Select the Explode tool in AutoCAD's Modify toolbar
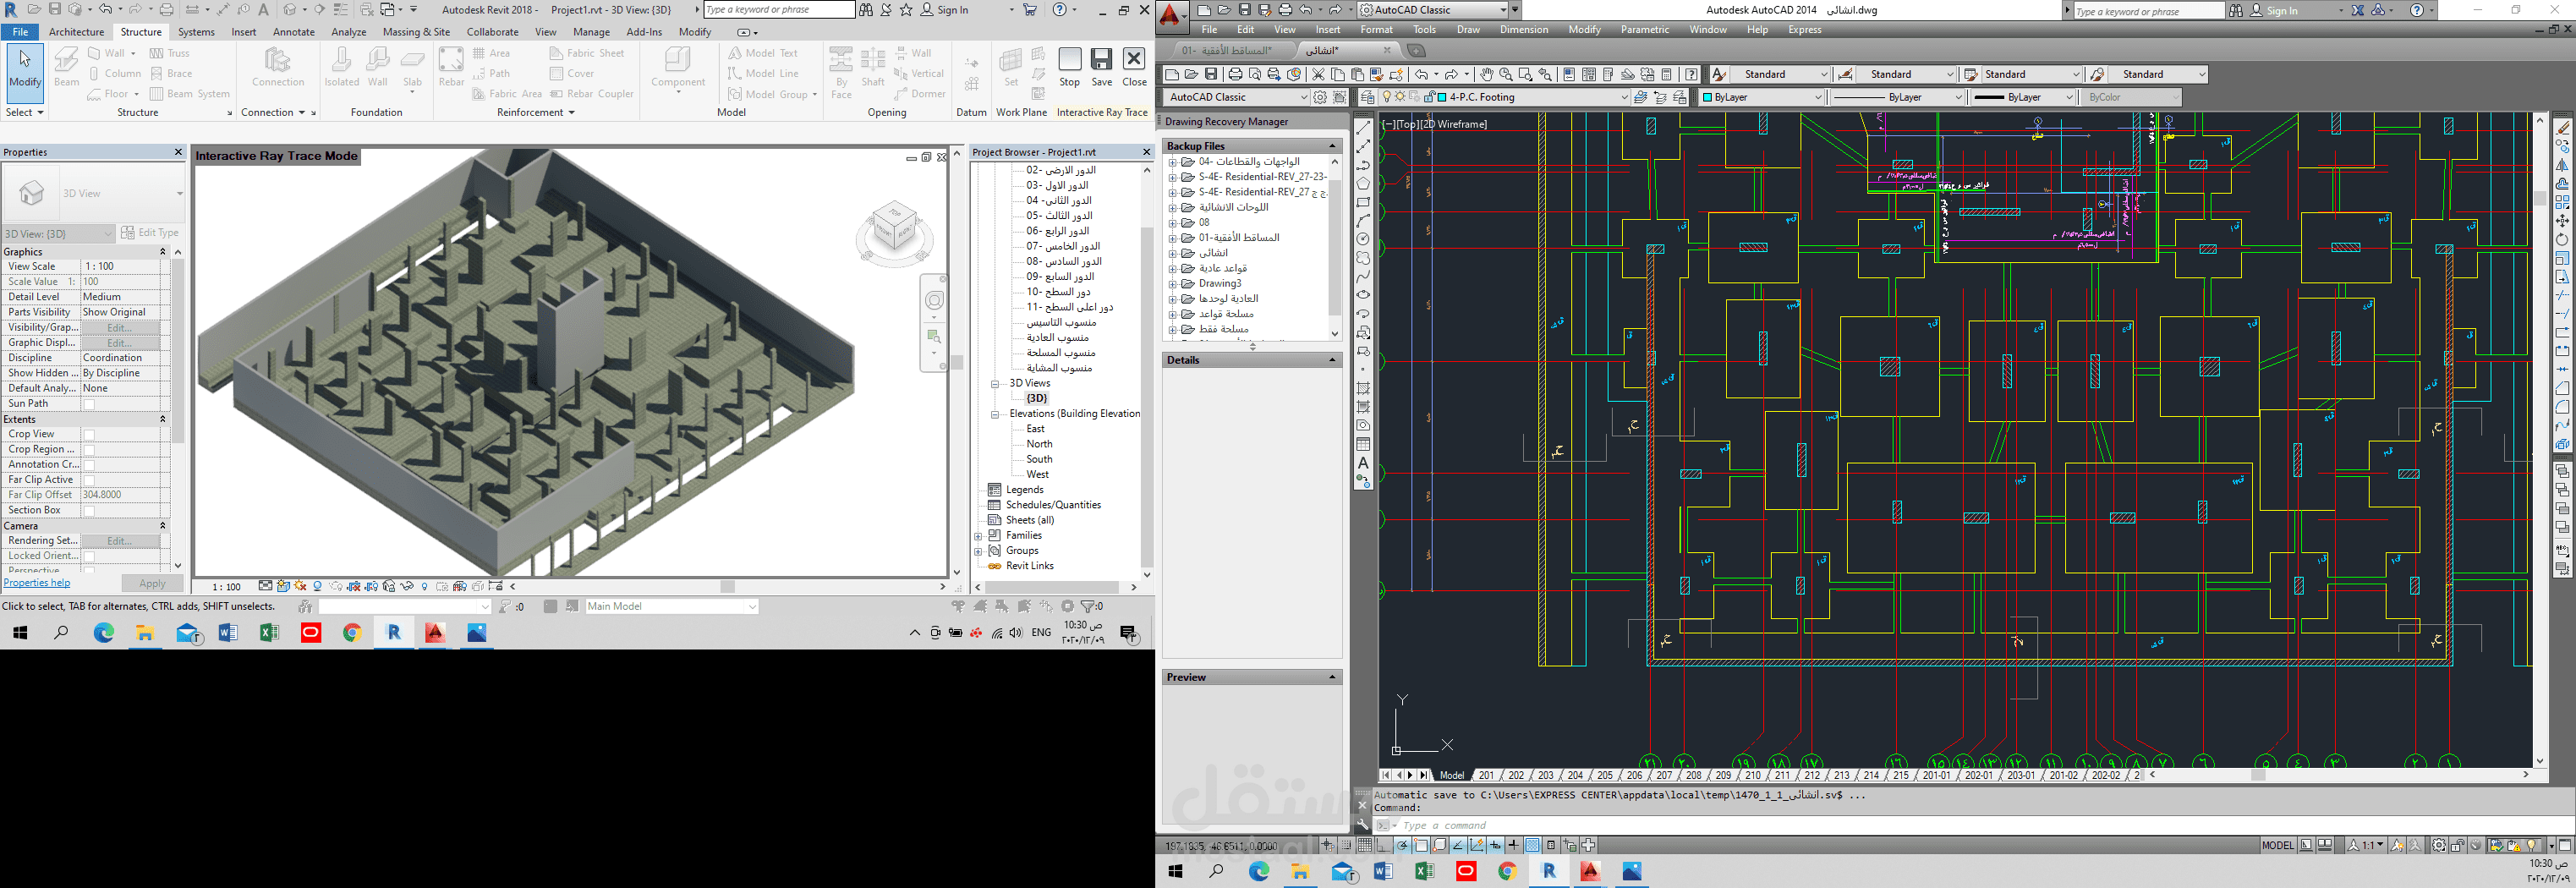 point(2562,445)
